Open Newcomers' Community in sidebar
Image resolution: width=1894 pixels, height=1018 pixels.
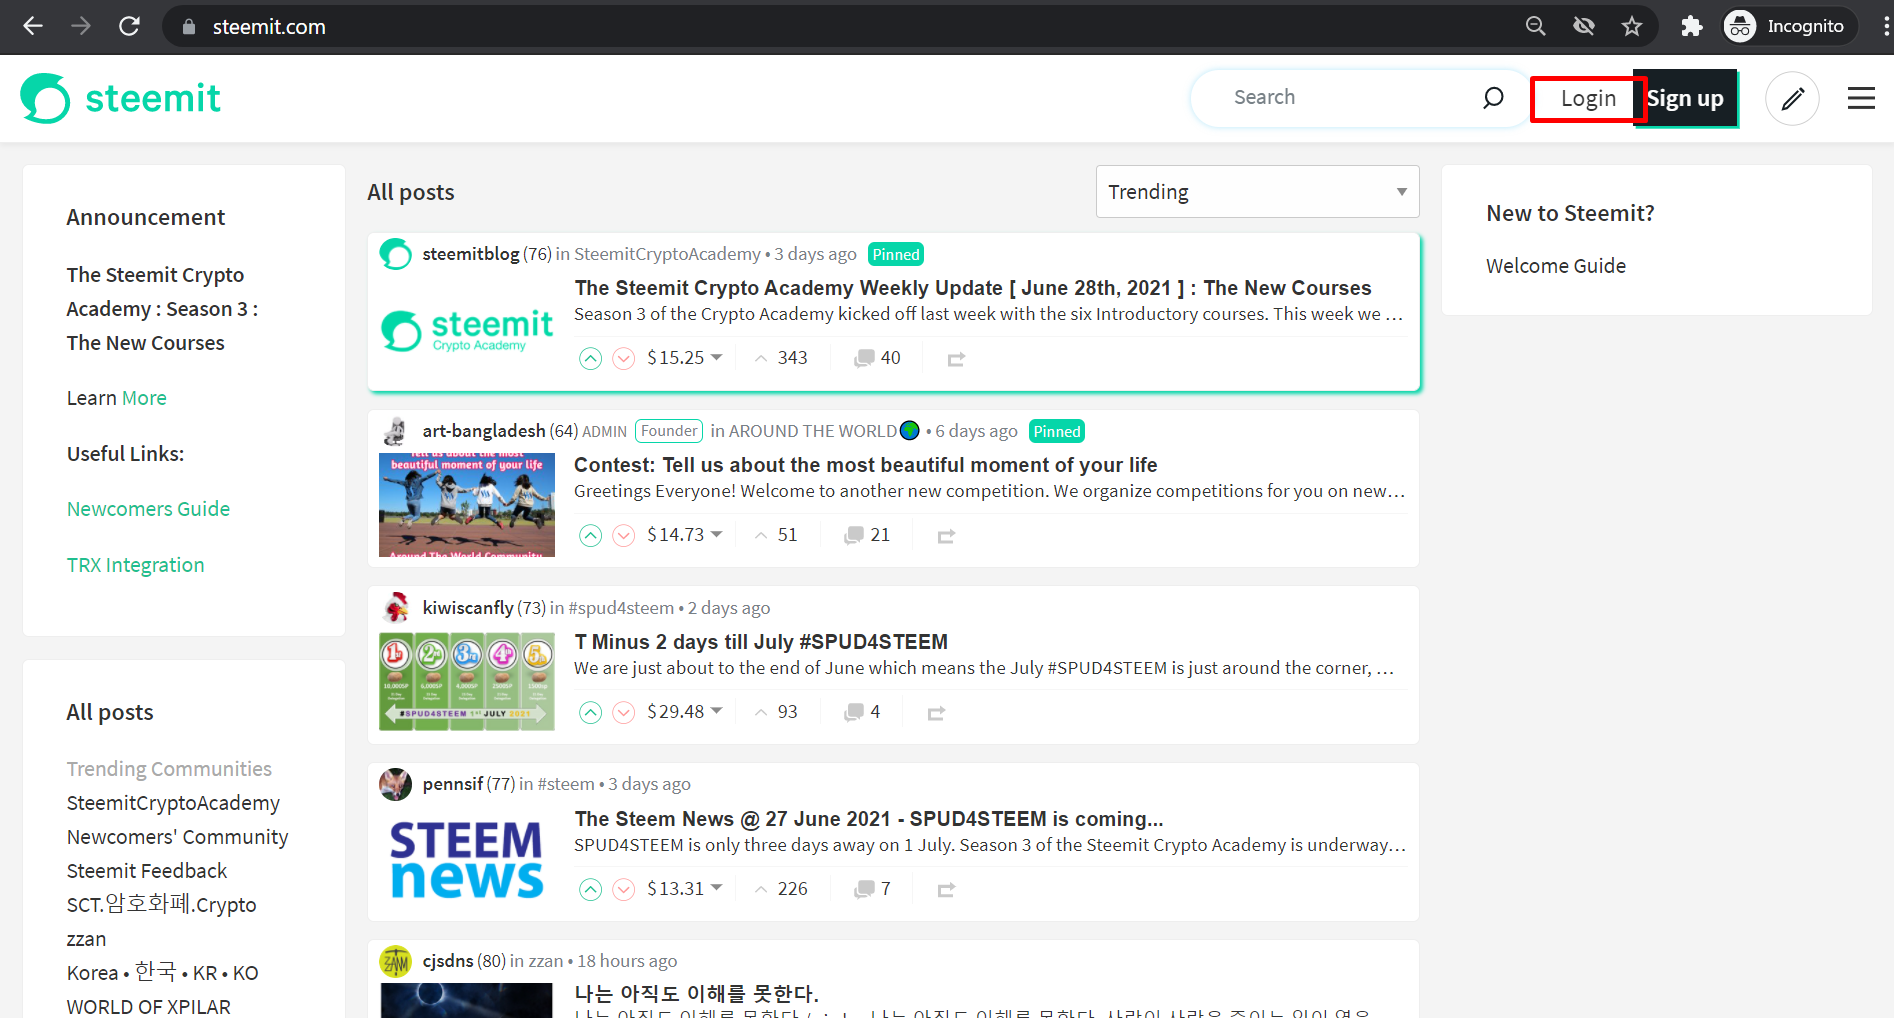tap(177, 837)
